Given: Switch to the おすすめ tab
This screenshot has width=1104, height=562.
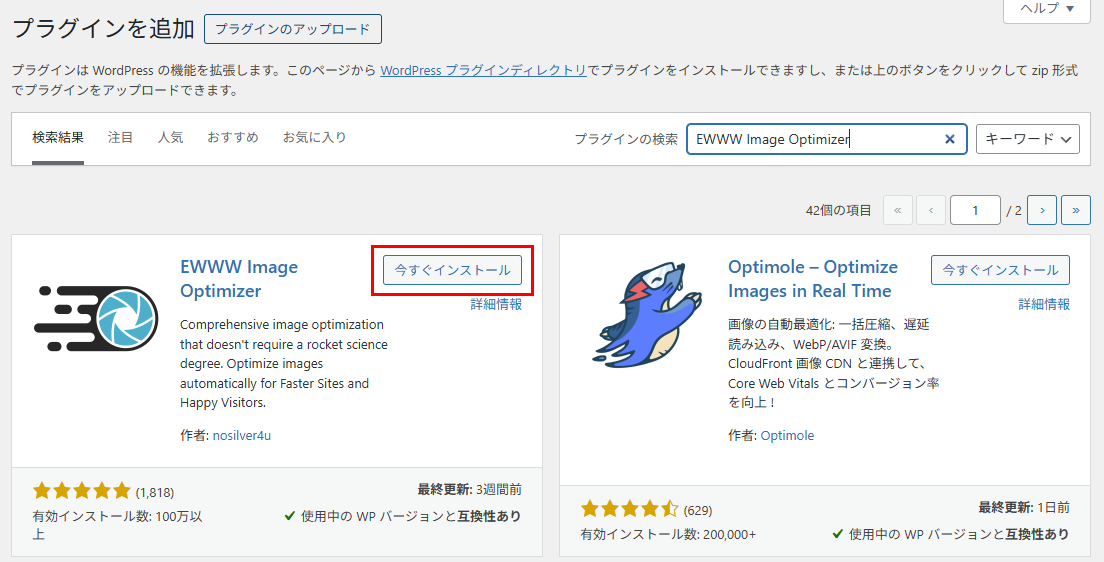Looking at the screenshot, I should 233,137.
